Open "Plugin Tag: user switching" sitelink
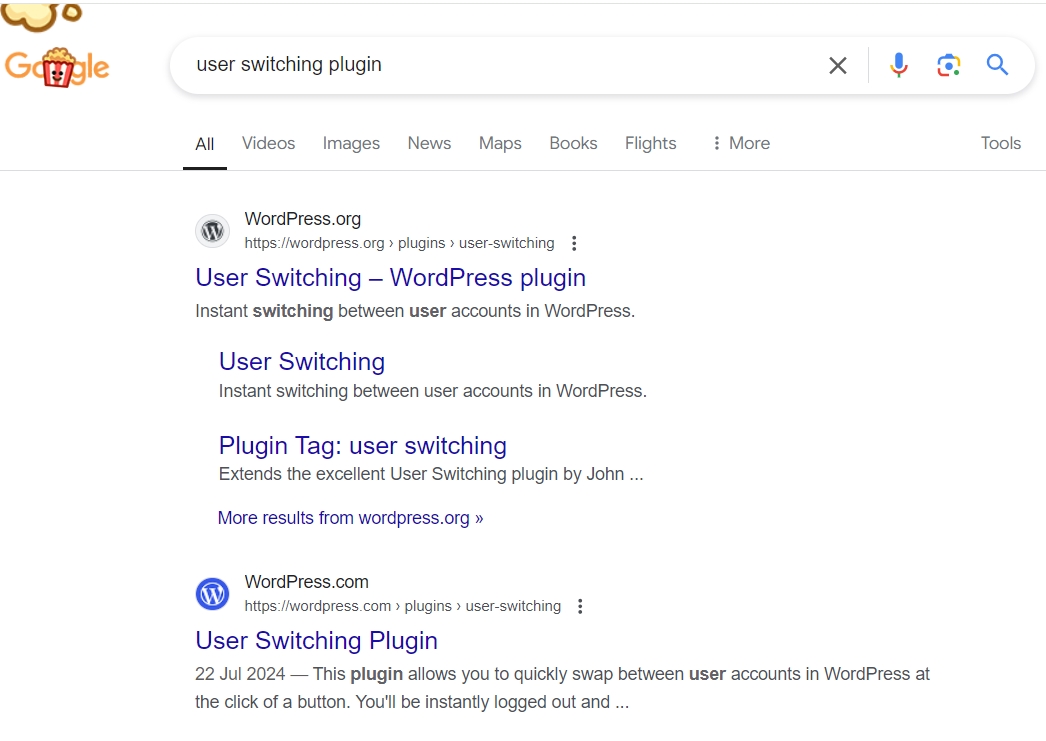 (362, 445)
